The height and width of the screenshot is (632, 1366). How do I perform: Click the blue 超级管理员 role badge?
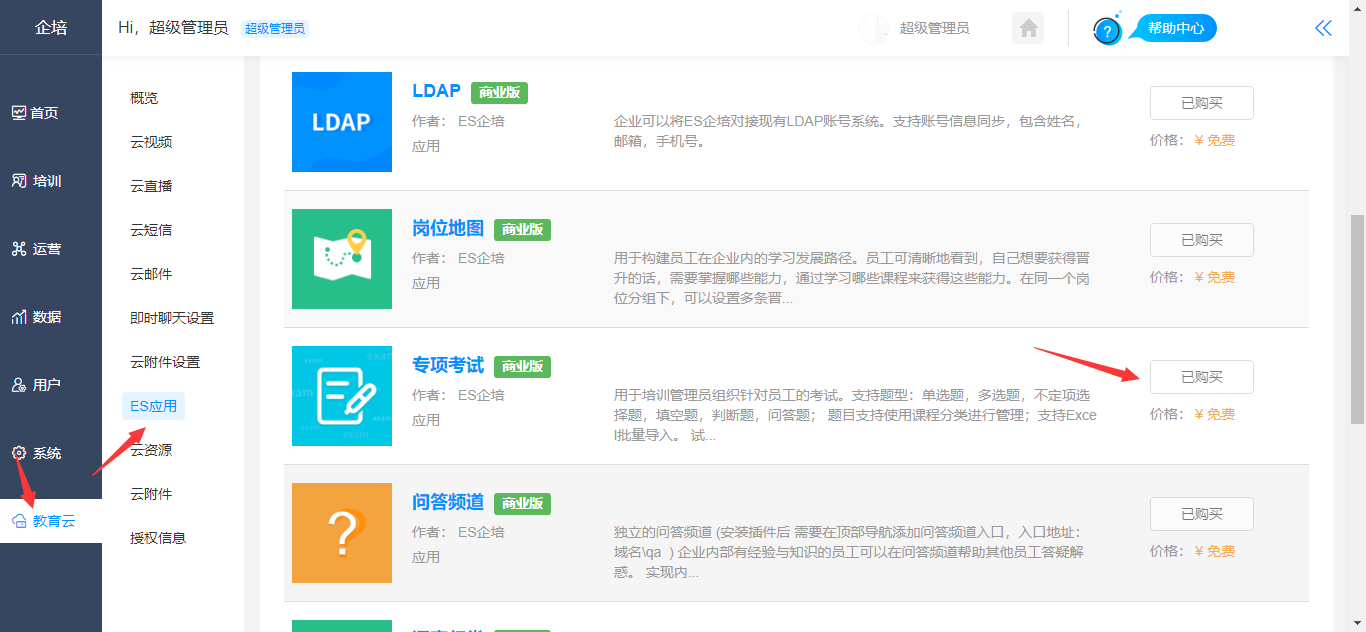(275, 28)
